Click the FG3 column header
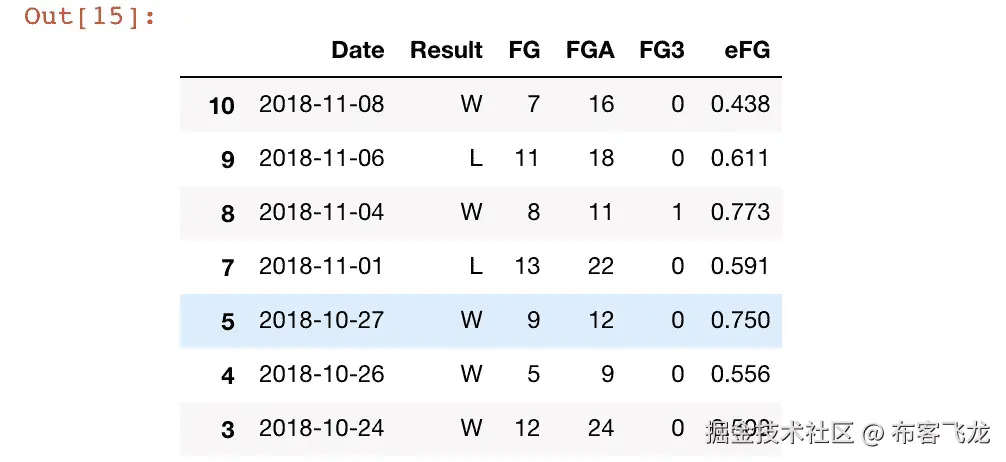 tap(661, 50)
